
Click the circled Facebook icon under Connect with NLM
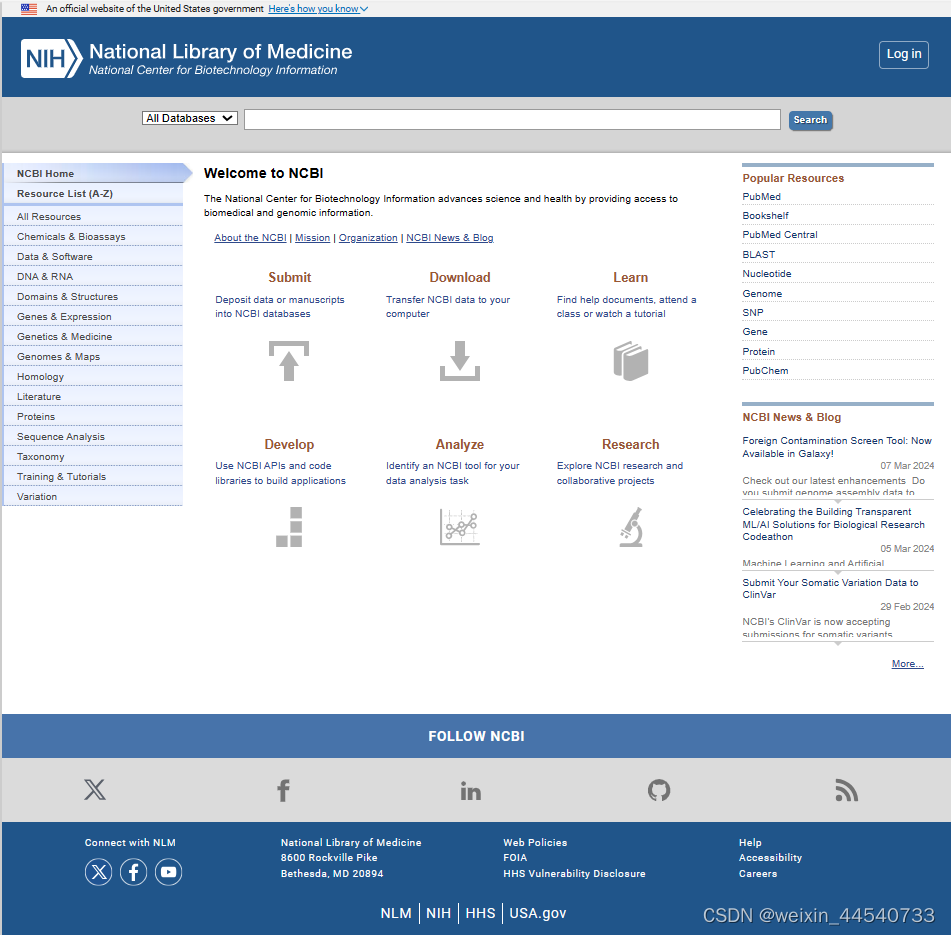[133, 872]
